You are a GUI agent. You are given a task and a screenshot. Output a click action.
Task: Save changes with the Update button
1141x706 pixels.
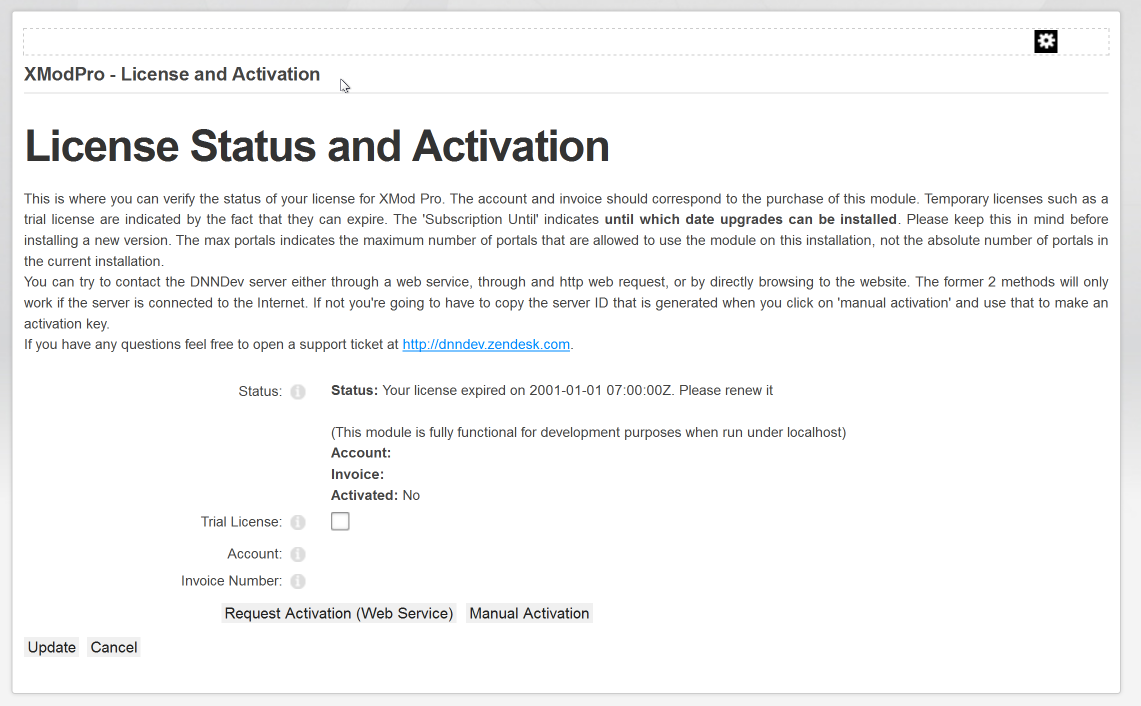pyautogui.click(x=52, y=647)
